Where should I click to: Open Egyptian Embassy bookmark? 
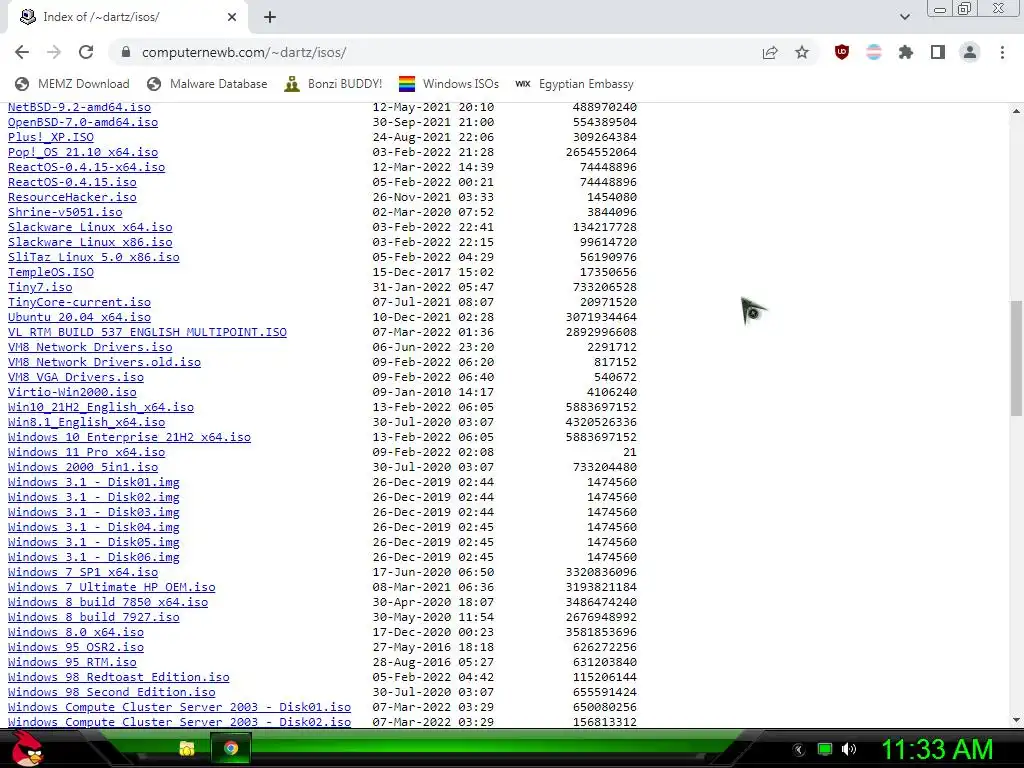(574, 84)
